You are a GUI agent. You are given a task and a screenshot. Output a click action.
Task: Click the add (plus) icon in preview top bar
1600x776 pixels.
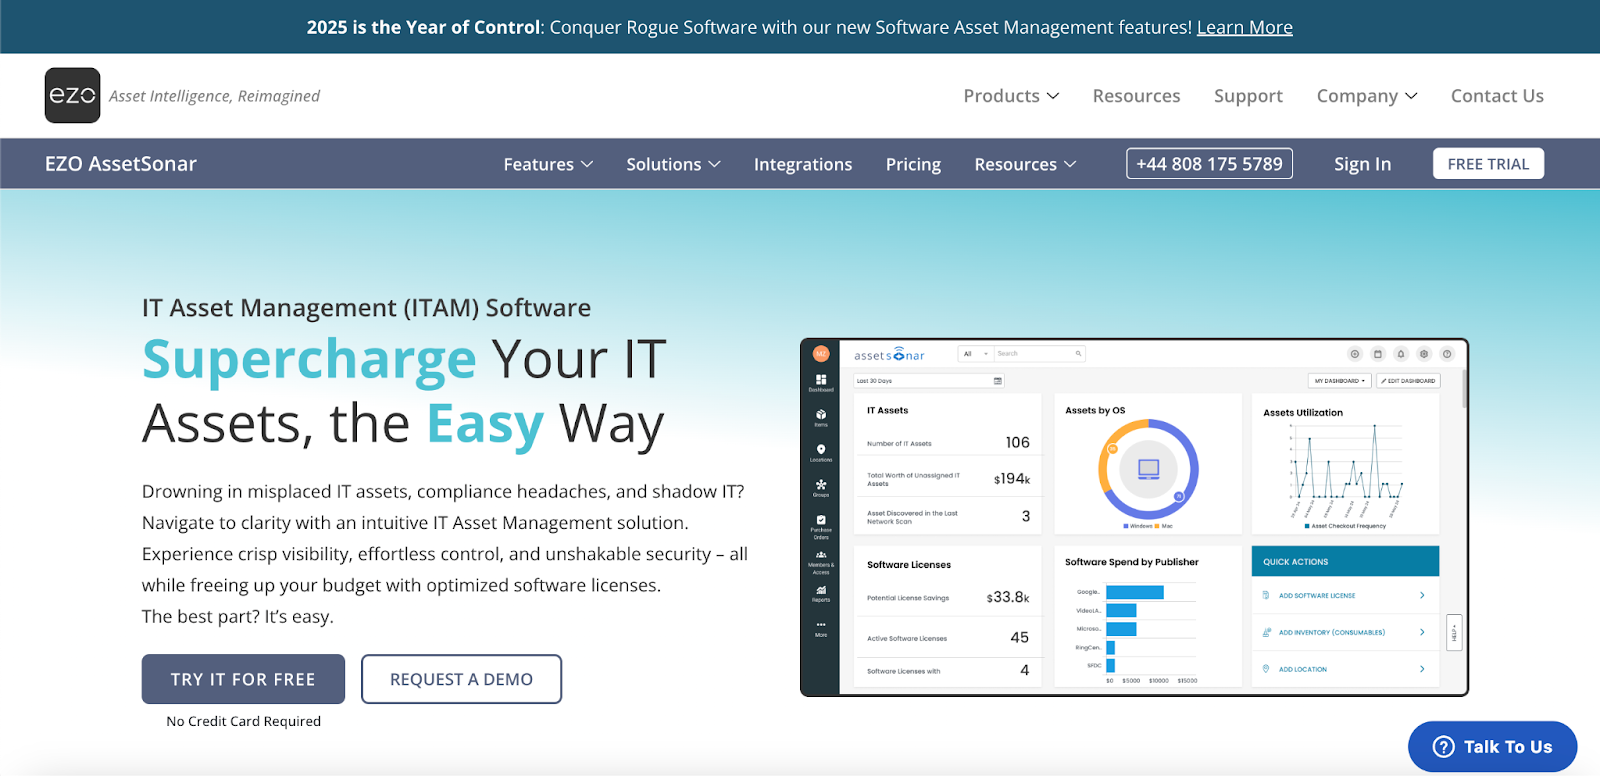click(1355, 354)
